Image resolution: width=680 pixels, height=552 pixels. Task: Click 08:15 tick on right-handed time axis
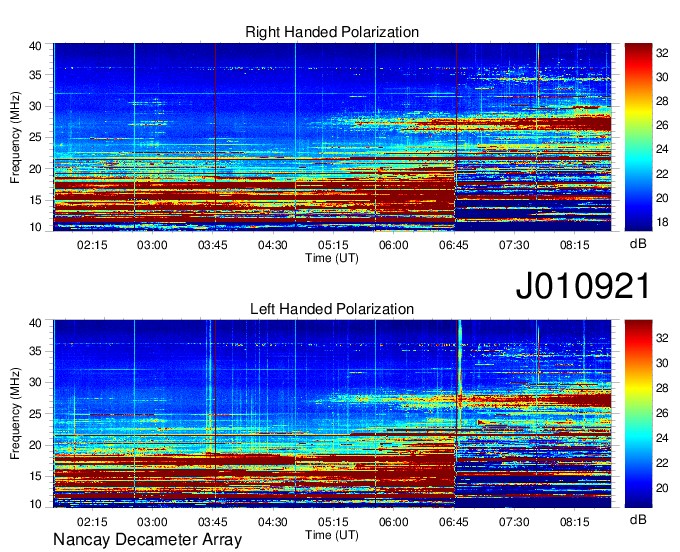(x=574, y=245)
